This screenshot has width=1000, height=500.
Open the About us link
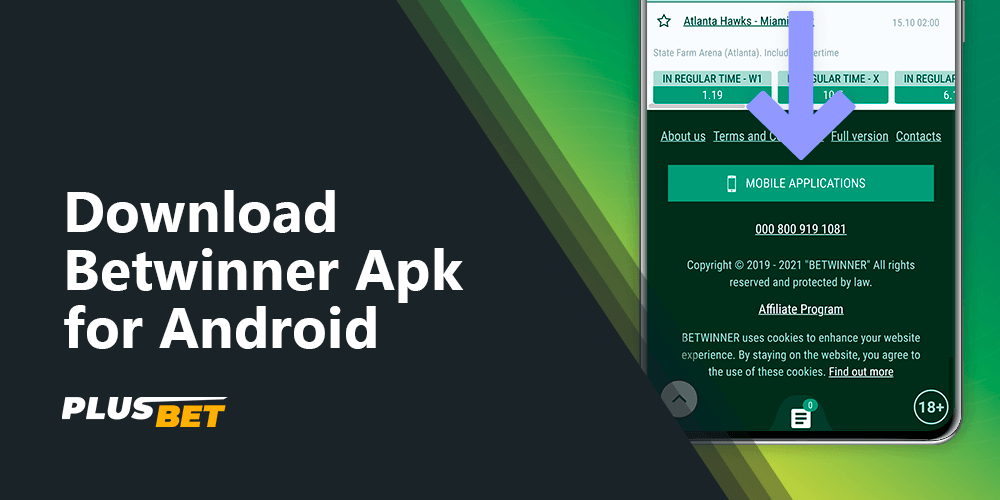point(683,136)
